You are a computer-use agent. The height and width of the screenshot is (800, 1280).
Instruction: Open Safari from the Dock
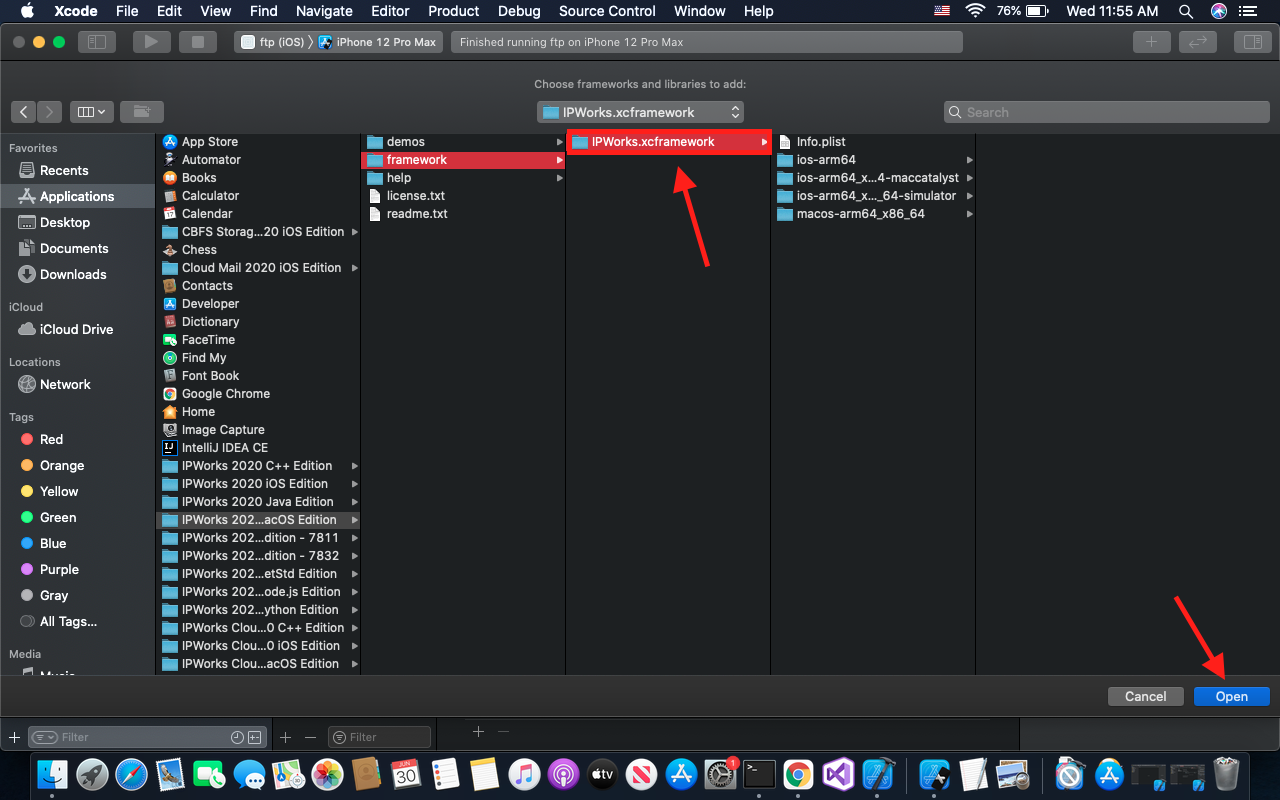tap(131, 774)
